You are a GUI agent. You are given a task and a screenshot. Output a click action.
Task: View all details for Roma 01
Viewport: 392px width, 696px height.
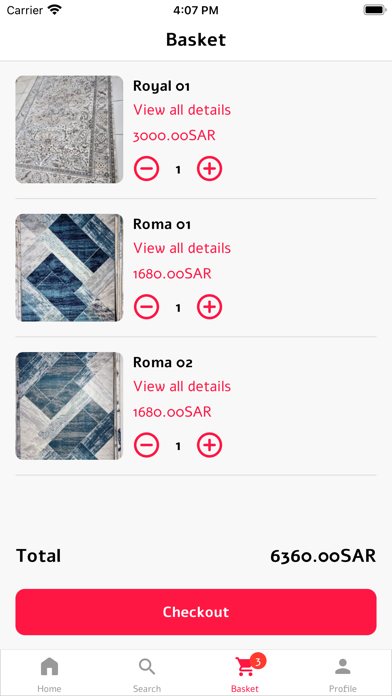(x=182, y=248)
